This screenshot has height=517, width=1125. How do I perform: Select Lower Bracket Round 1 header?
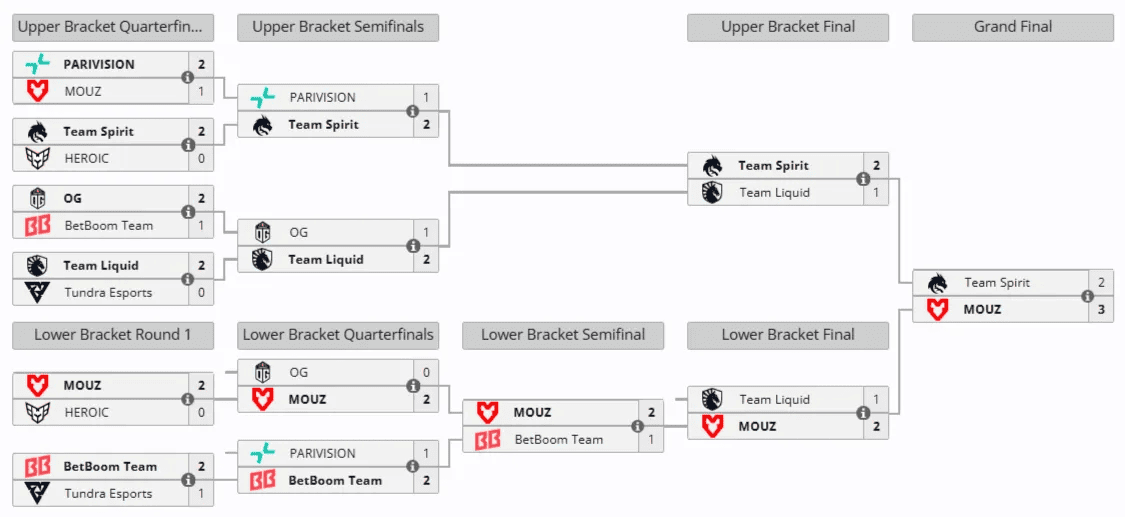click(112, 335)
